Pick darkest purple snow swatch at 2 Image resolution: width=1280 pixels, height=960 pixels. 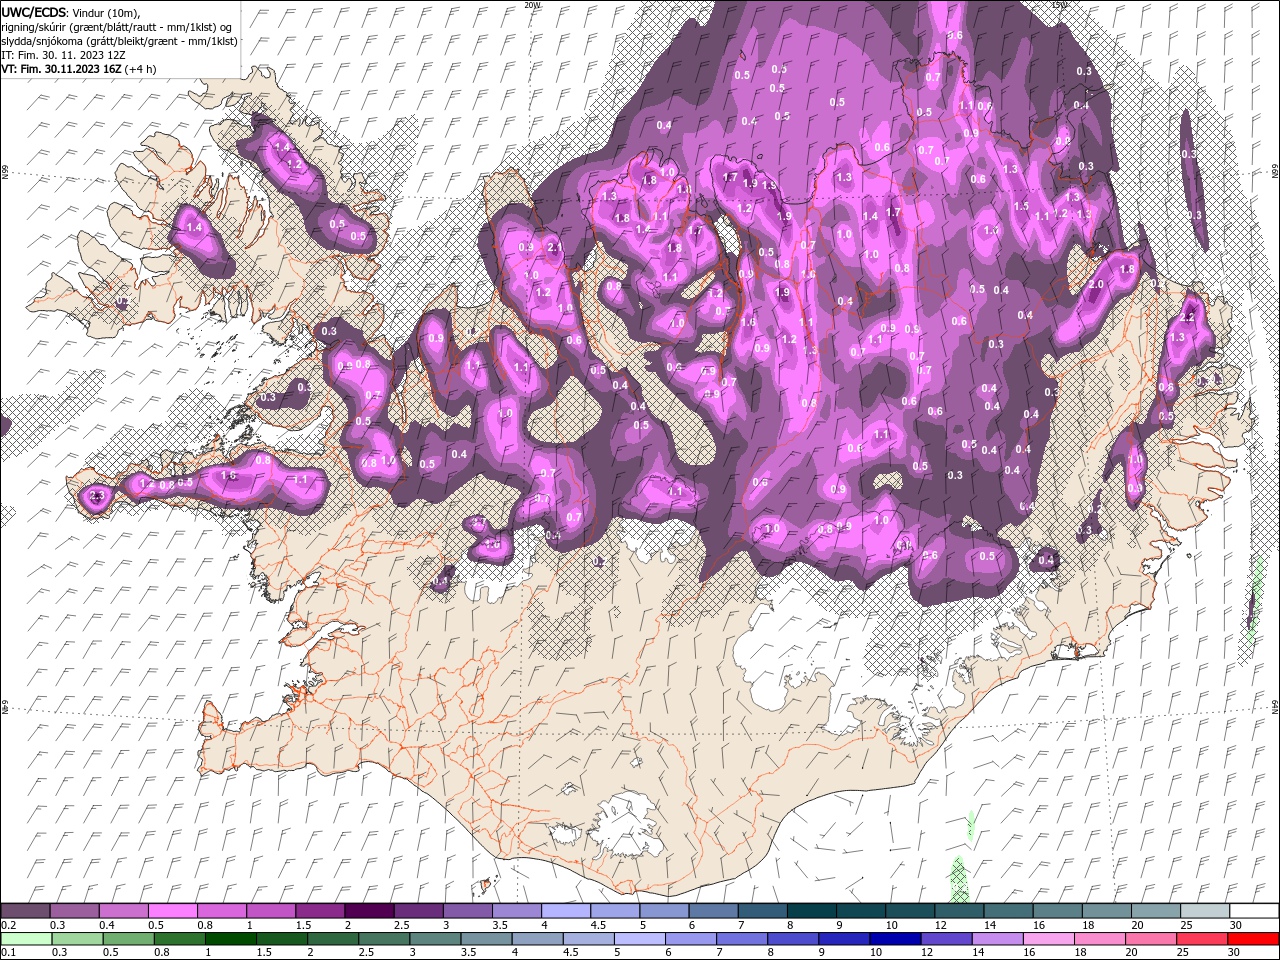click(369, 911)
